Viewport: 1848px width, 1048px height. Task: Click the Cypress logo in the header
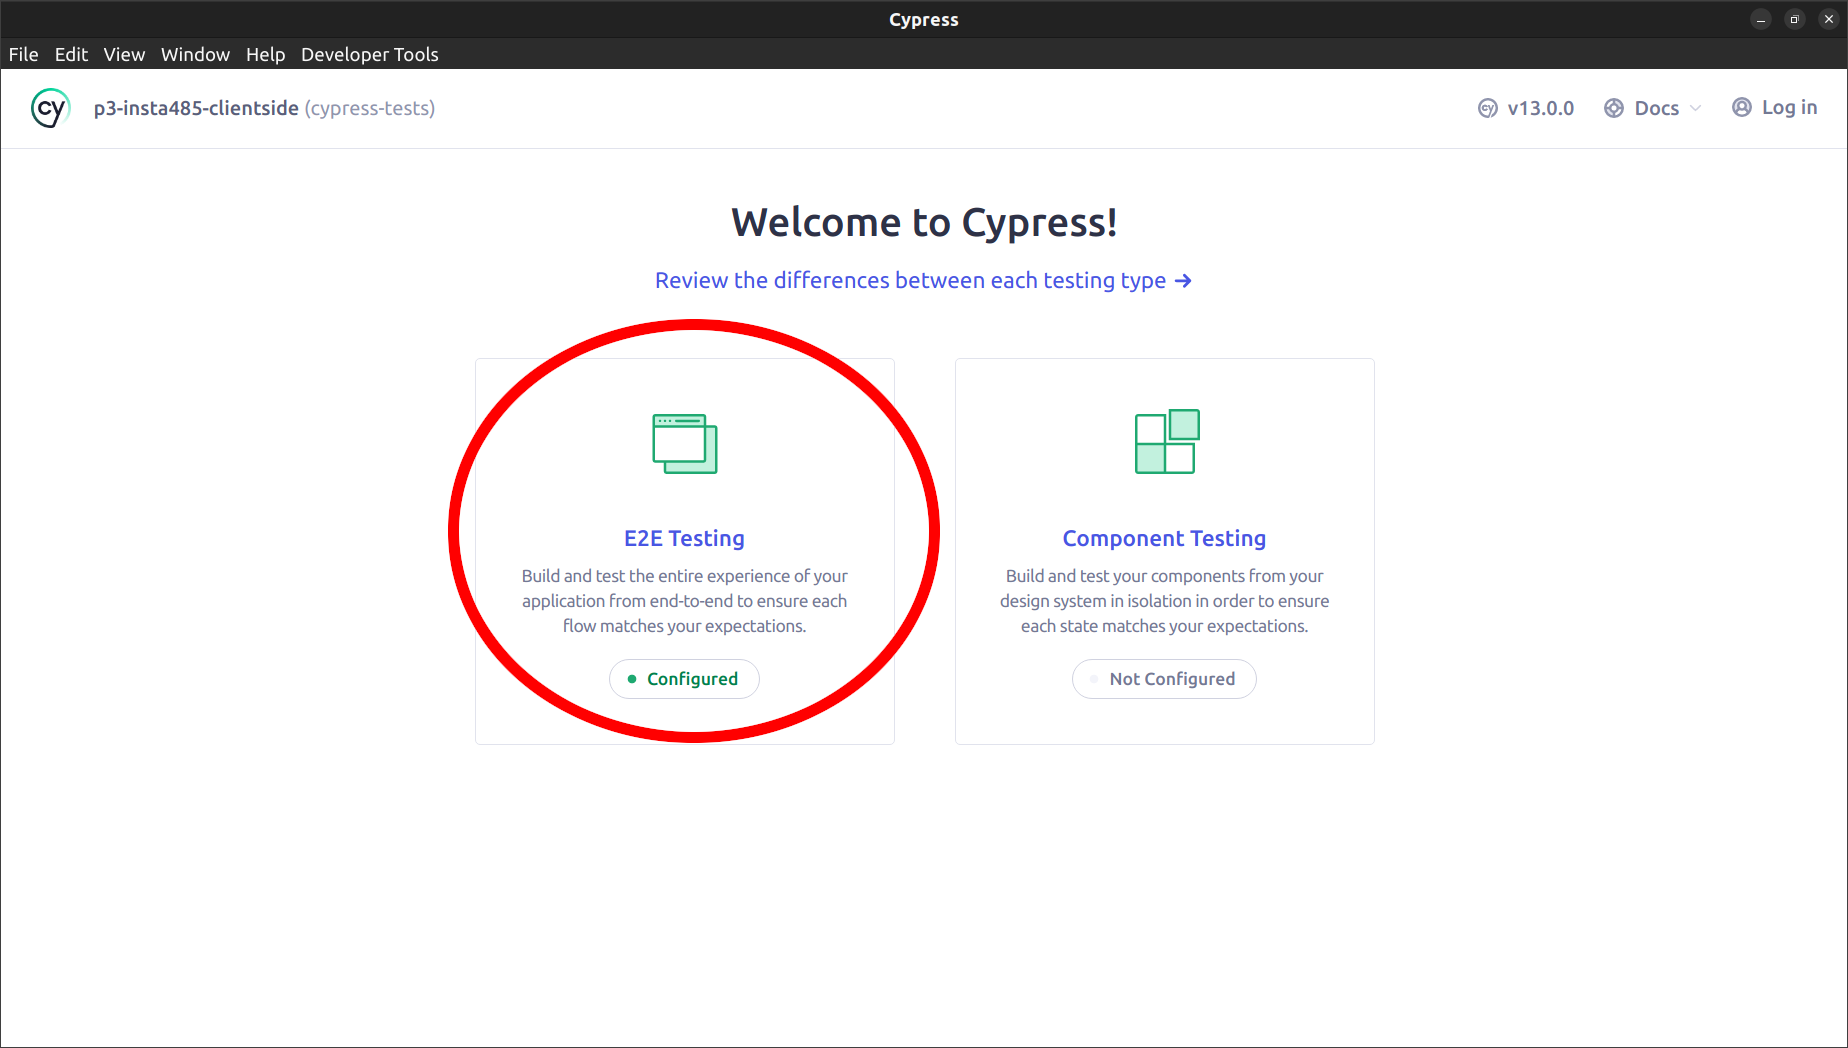(x=50, y=108)
